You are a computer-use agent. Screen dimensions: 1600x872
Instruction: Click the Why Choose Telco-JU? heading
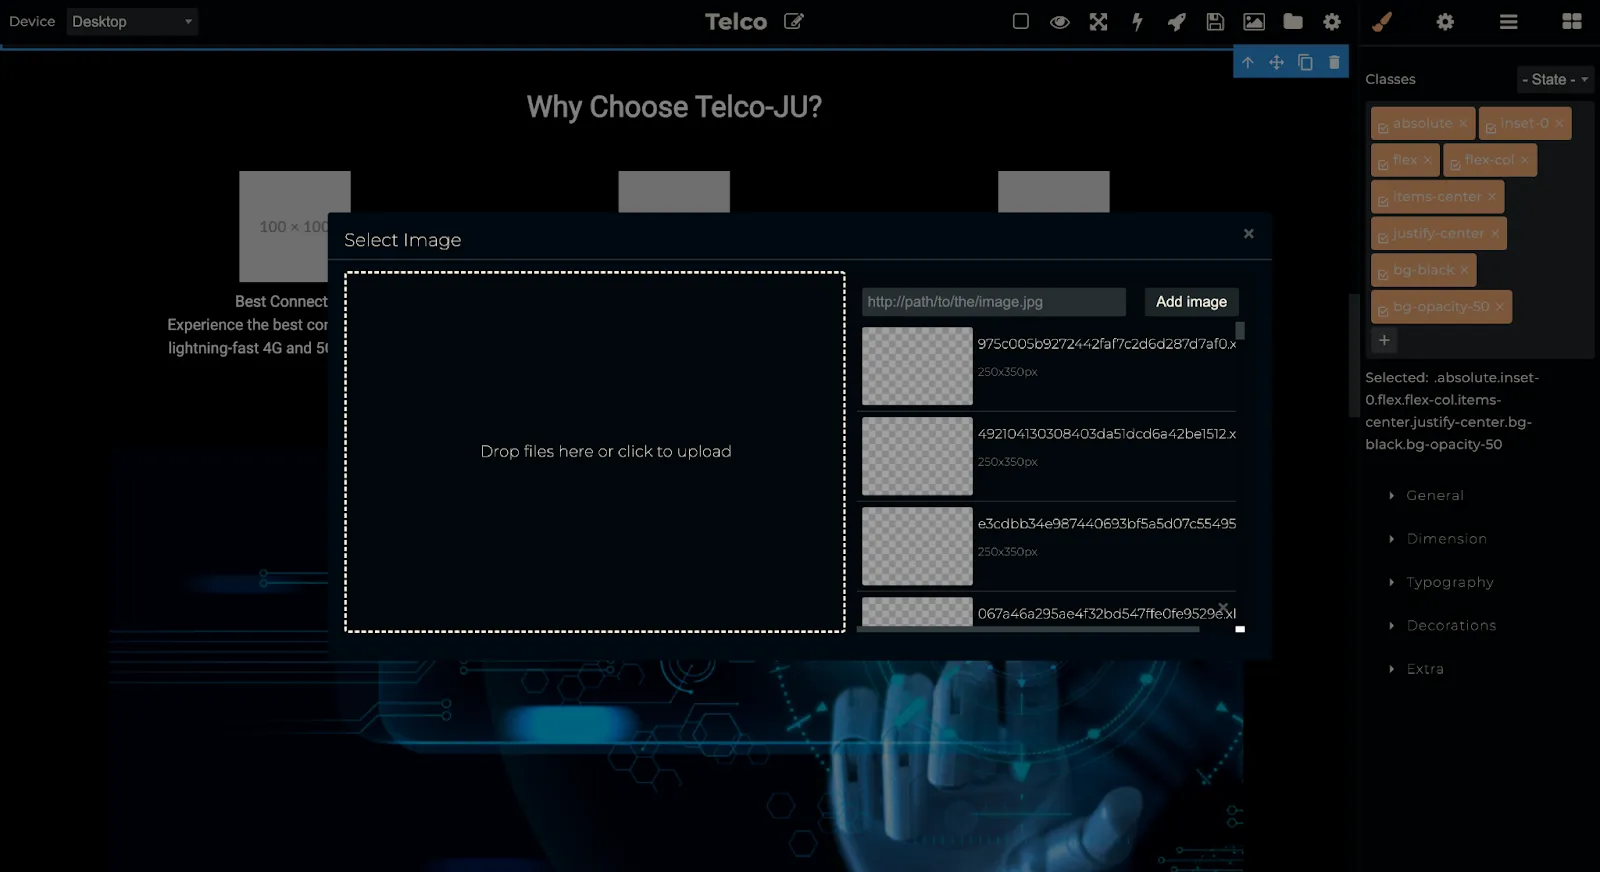point(674,107)
